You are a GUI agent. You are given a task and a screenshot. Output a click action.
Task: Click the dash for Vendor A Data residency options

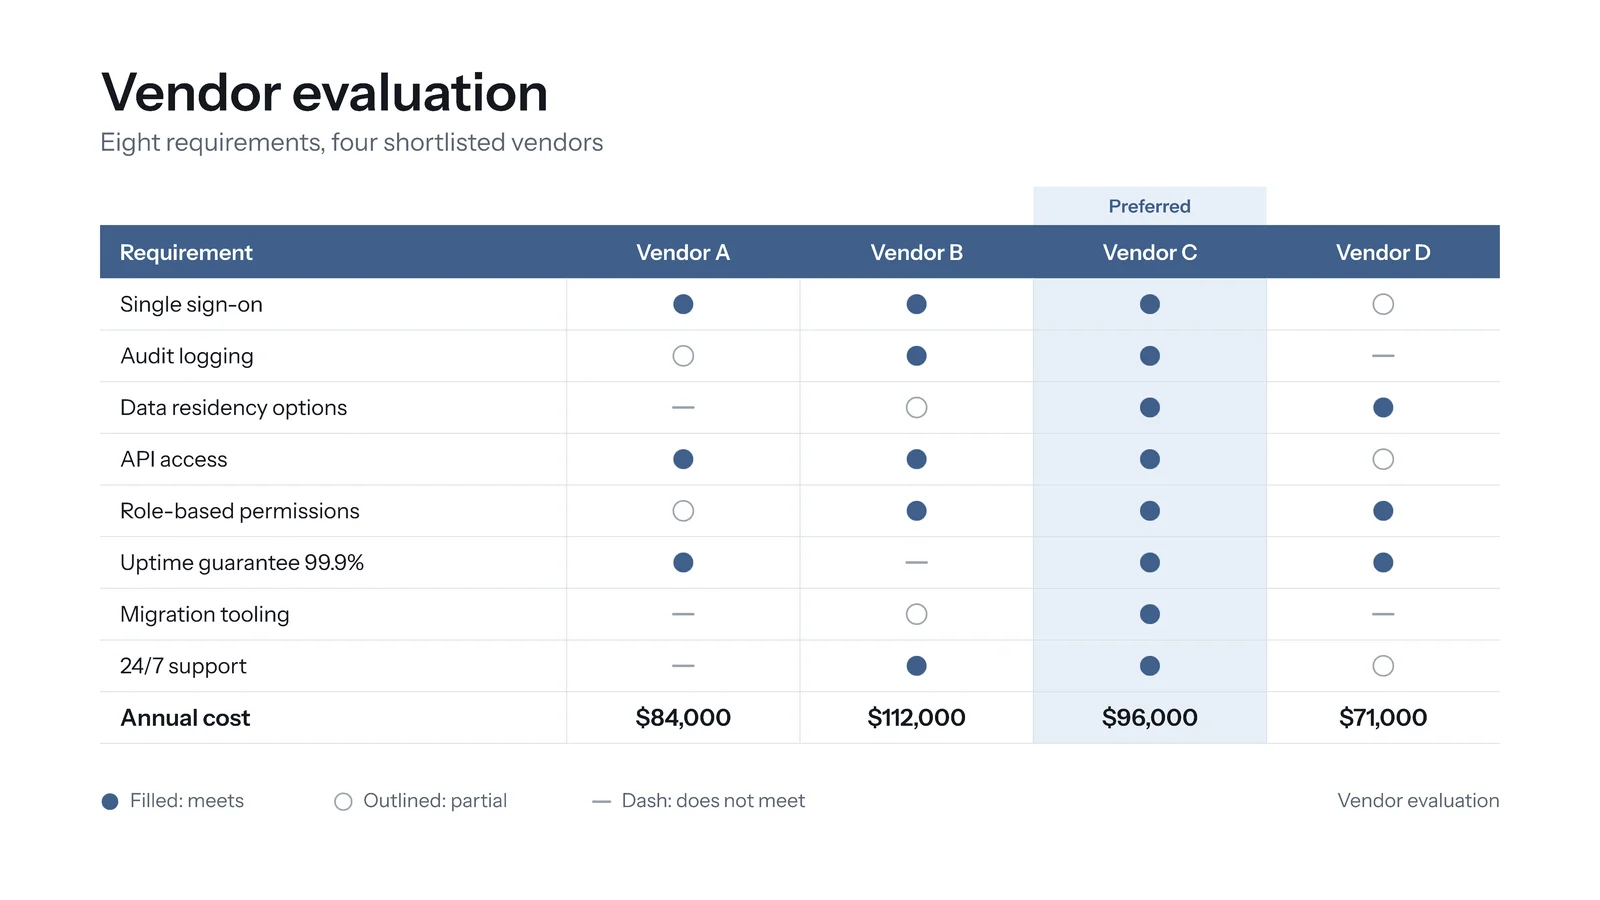683,408
